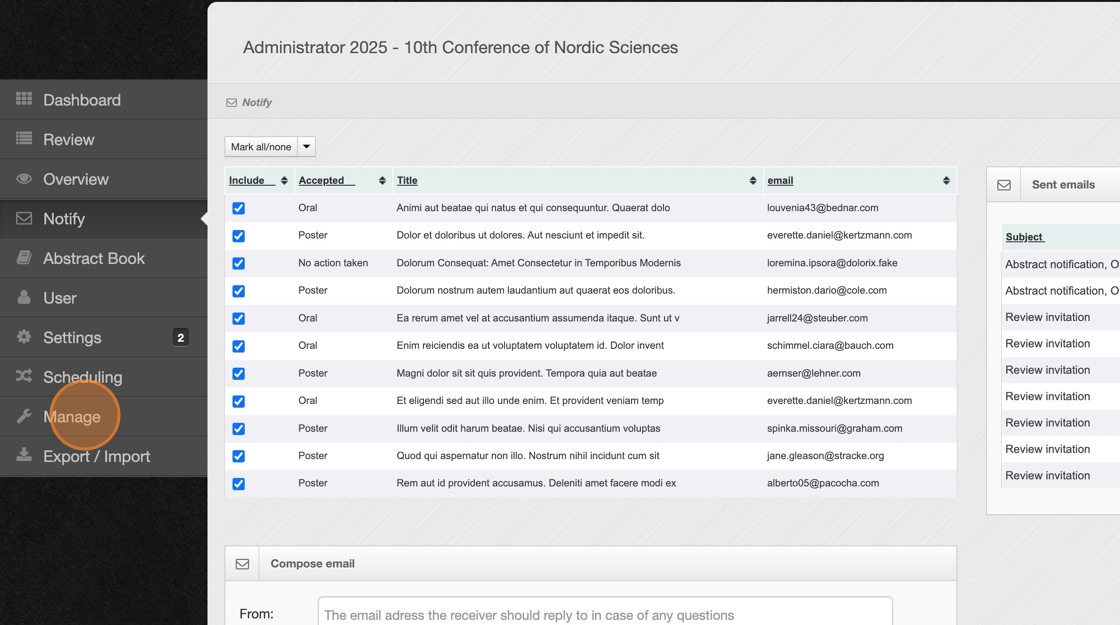
Task: Uncheck the alberto05@pacocha.com include checkbox
Action: click(238, 484)
